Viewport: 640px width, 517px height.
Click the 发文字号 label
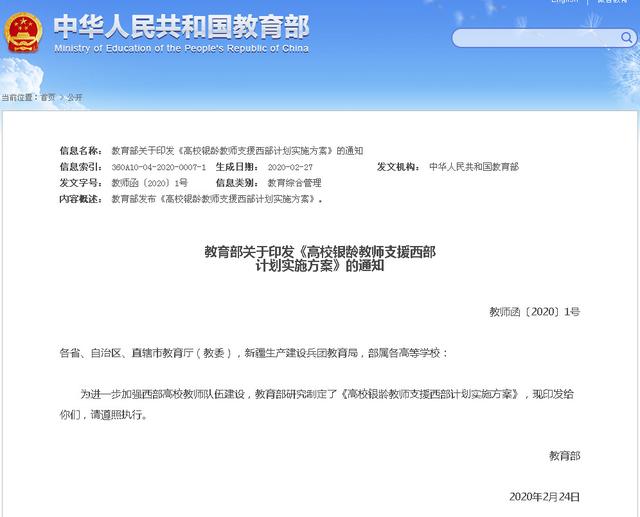pyautogui.click(x=81, y=183)
